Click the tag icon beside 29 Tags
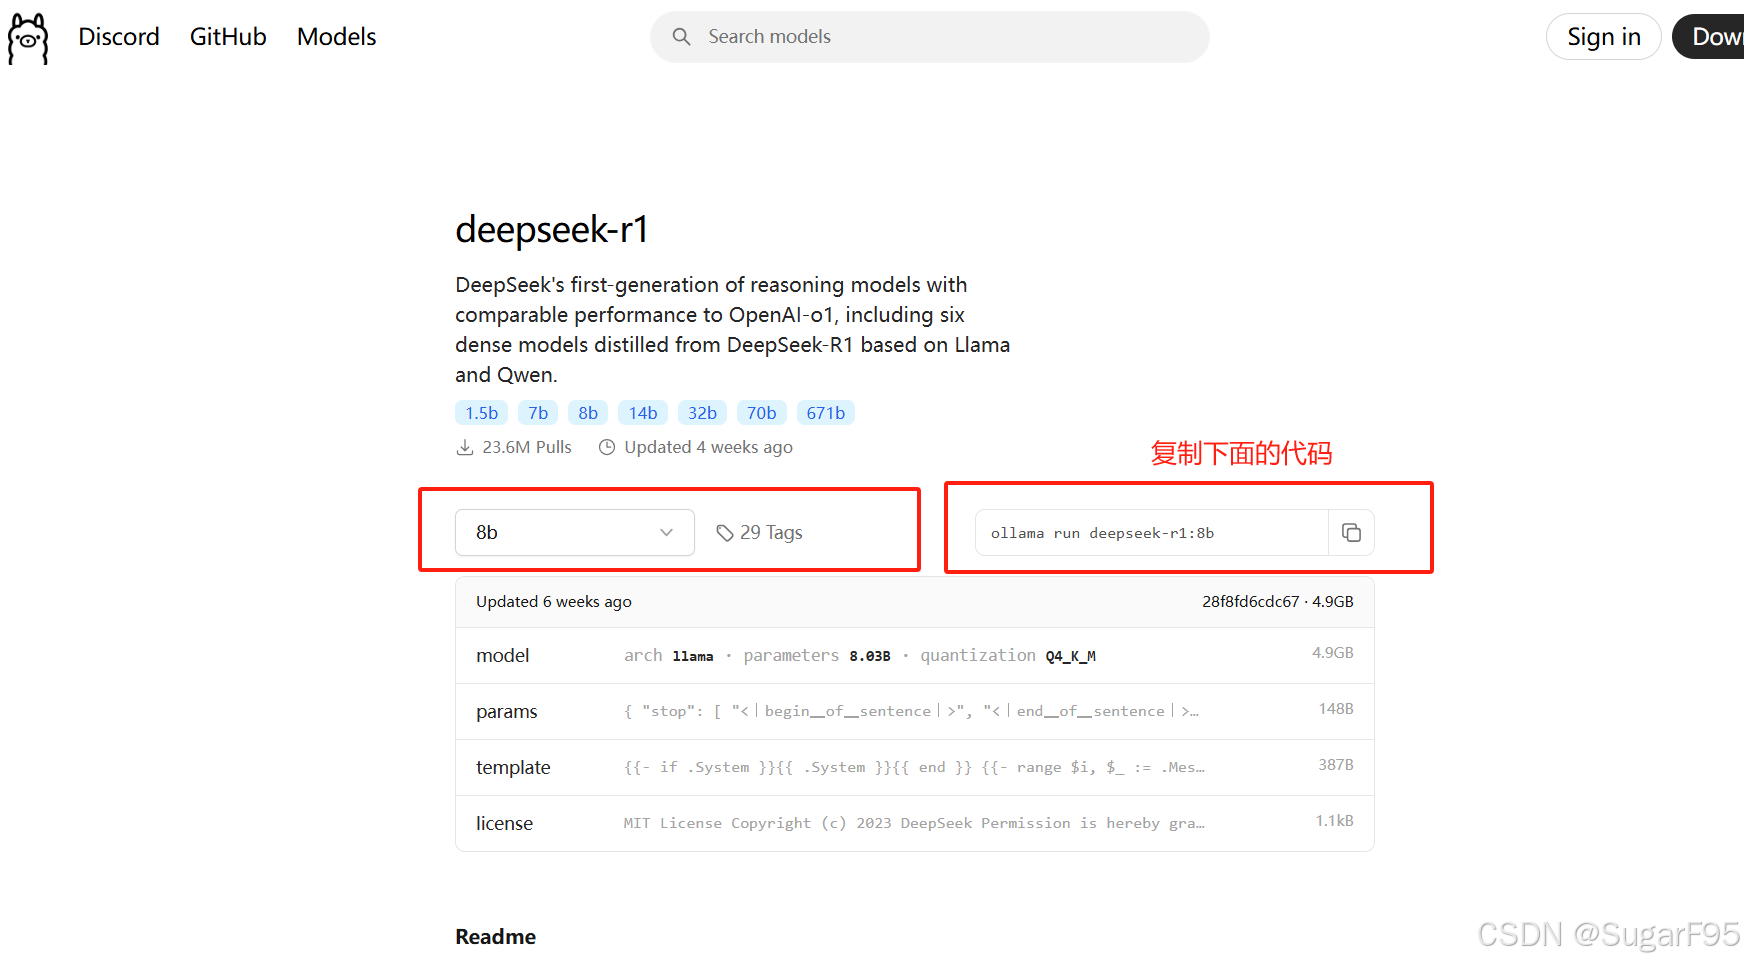 725,533
